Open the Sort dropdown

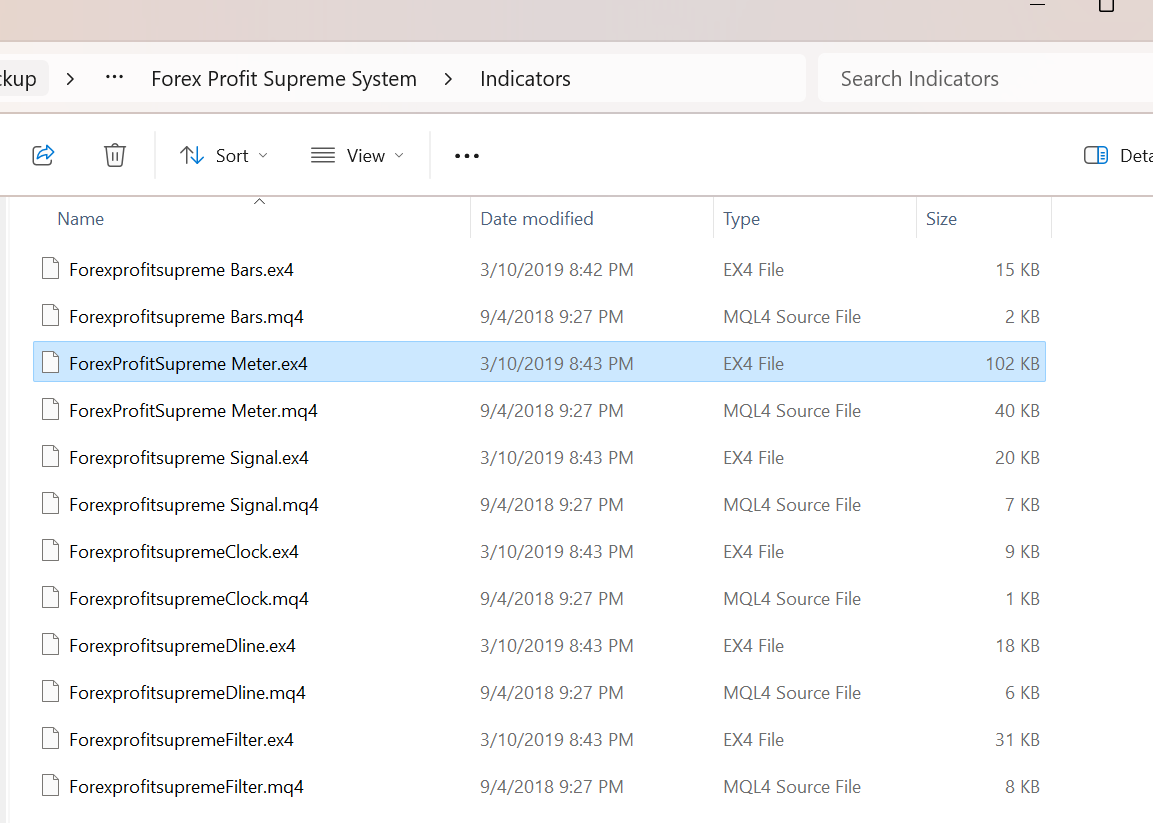point(224,155)
